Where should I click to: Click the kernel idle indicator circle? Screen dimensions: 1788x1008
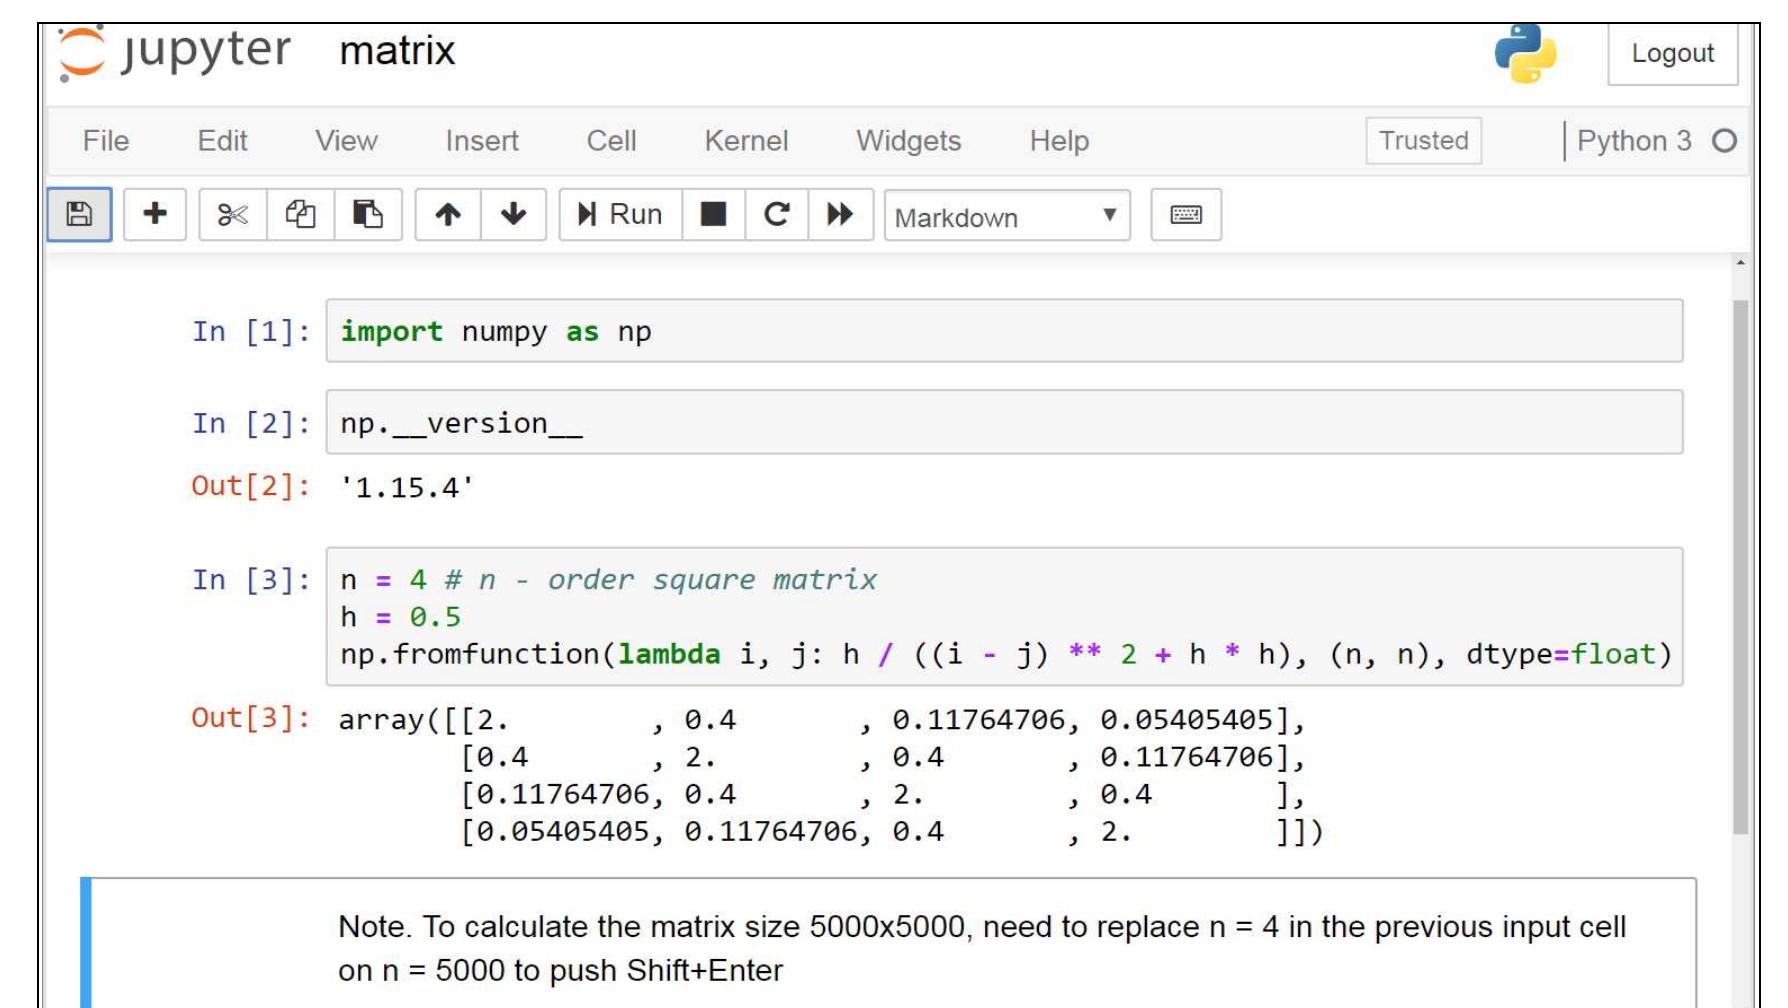(x=1724, y=141)
